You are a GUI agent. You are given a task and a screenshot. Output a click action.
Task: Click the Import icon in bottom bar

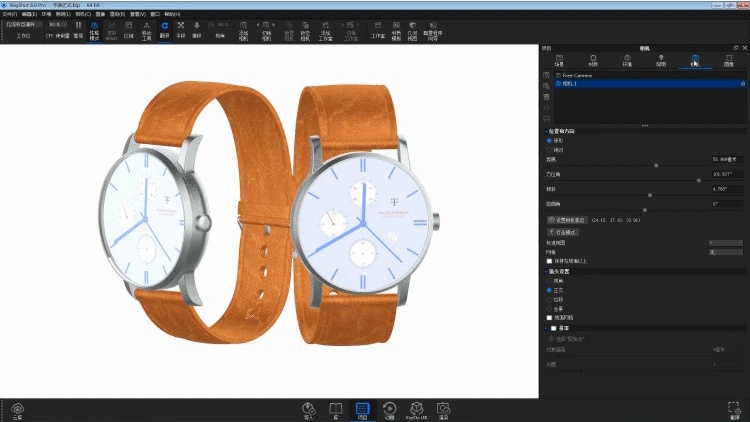[309, 411]
